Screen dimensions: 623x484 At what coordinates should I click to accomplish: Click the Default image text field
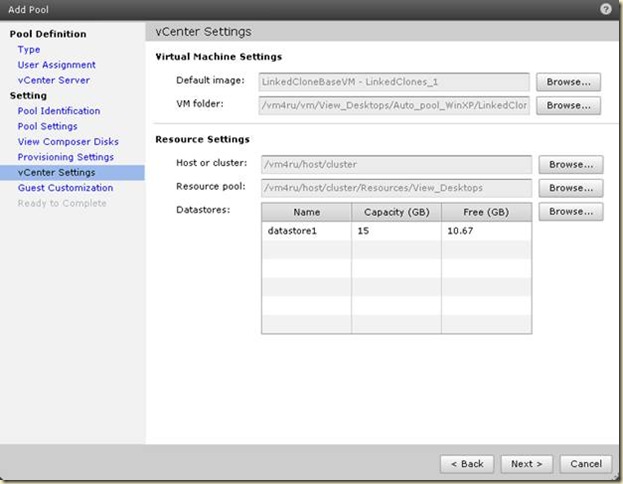coord(393,81)
